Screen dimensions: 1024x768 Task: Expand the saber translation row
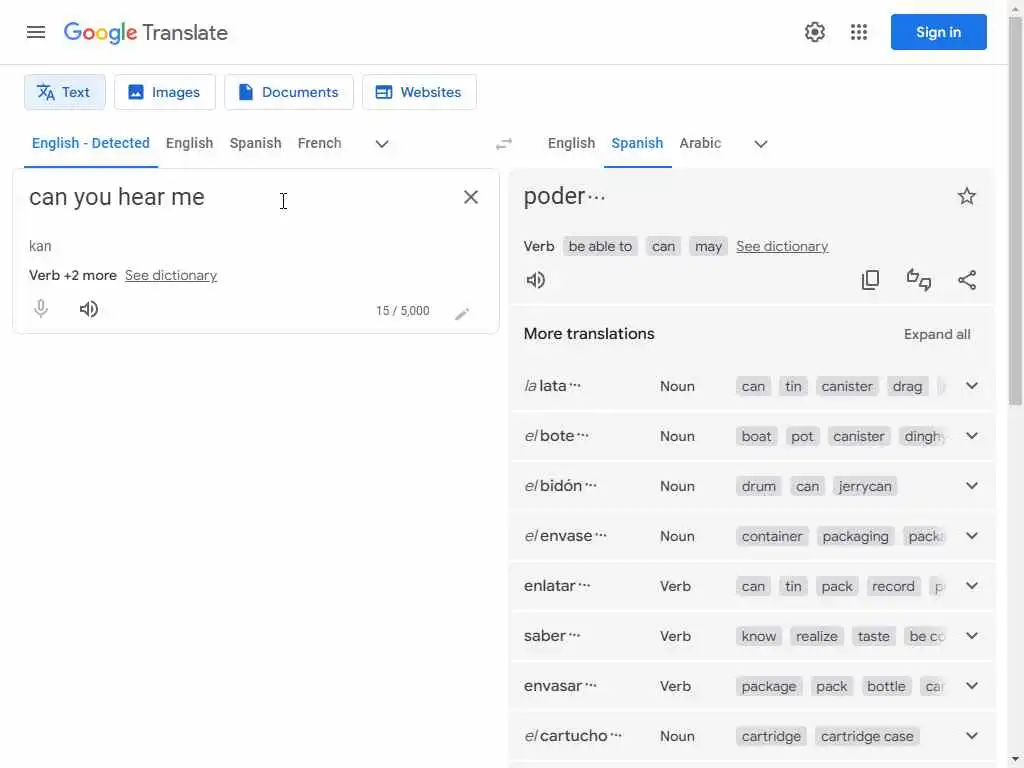coord(972,635)
